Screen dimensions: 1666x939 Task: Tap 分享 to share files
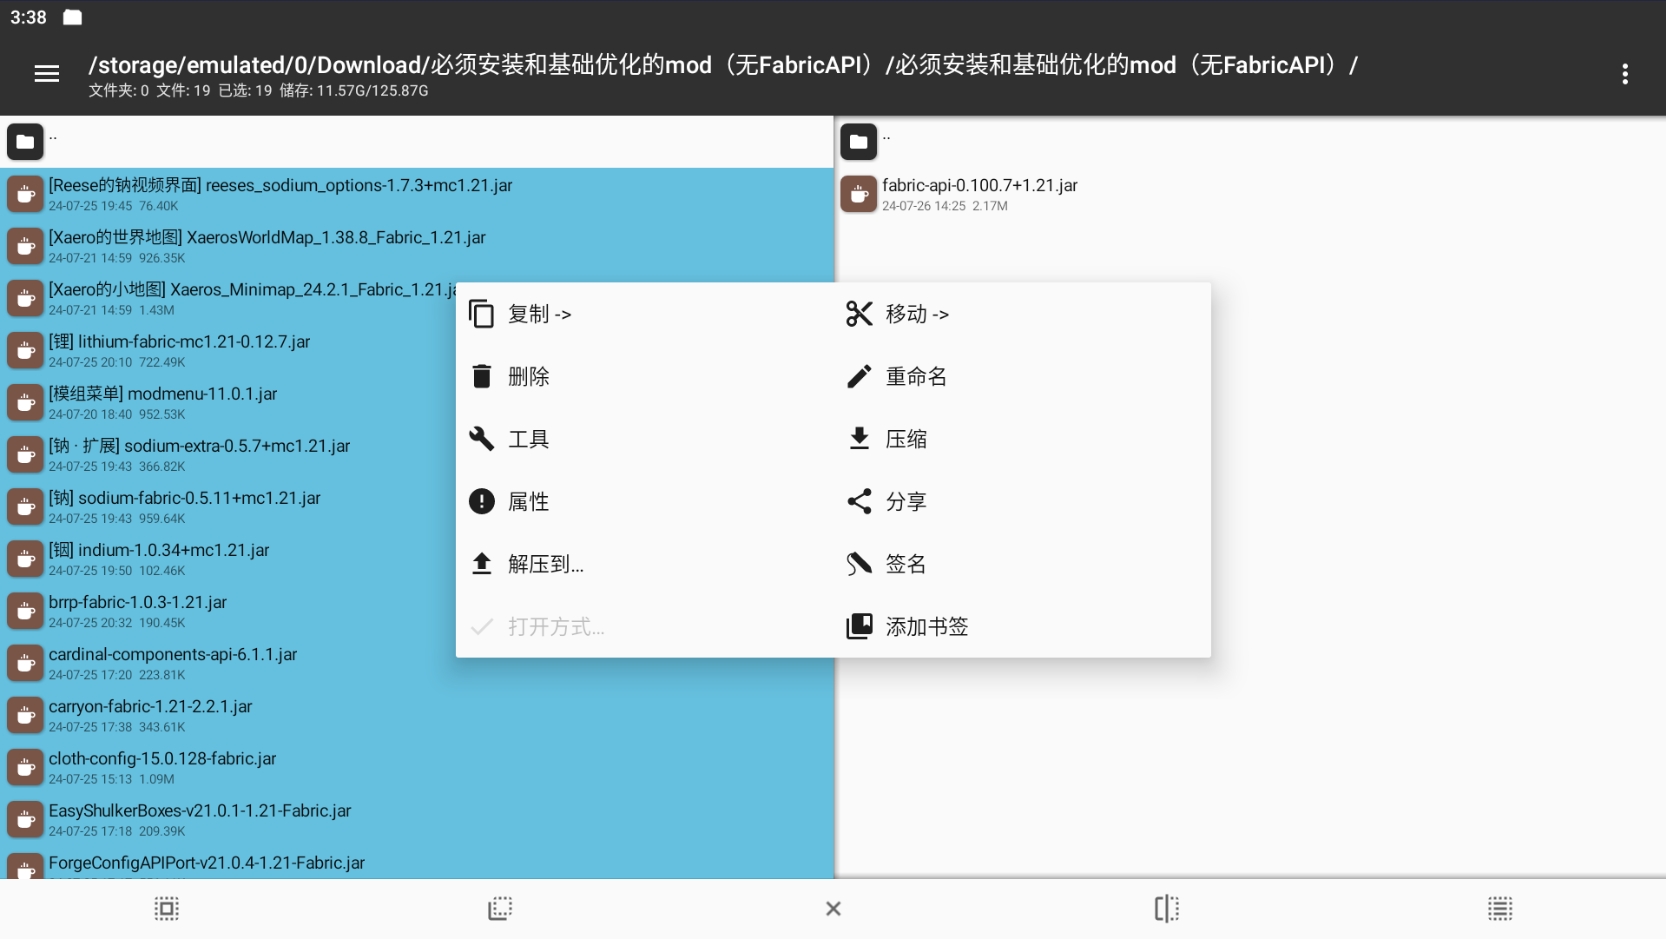click(1022, 502)
